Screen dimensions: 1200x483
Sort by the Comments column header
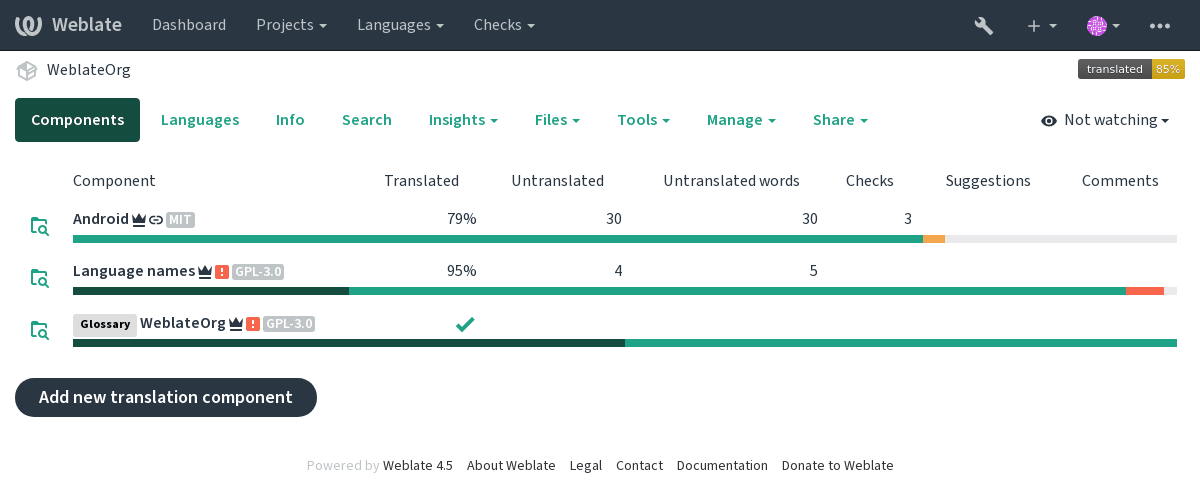[1120, 181]
